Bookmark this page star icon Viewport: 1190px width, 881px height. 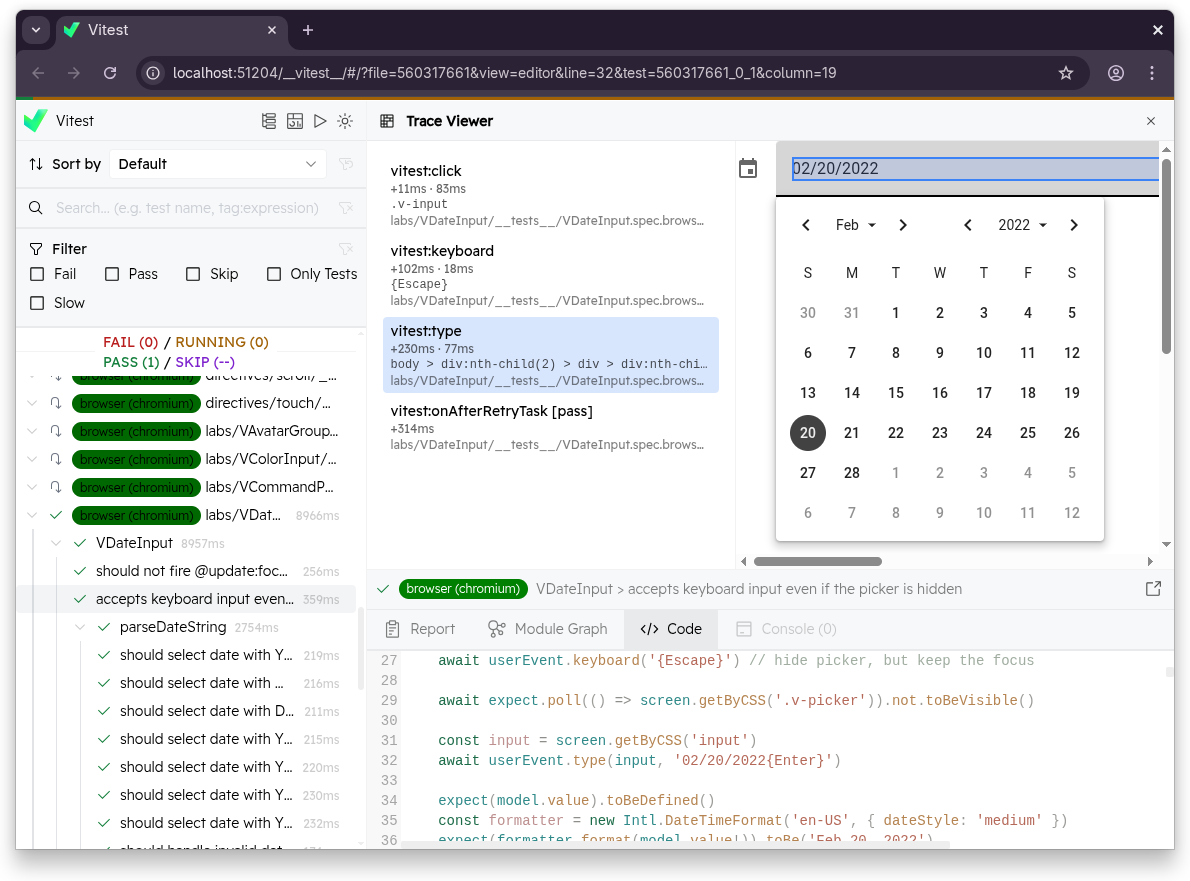pyautogui.click(x=1066, y=73)
